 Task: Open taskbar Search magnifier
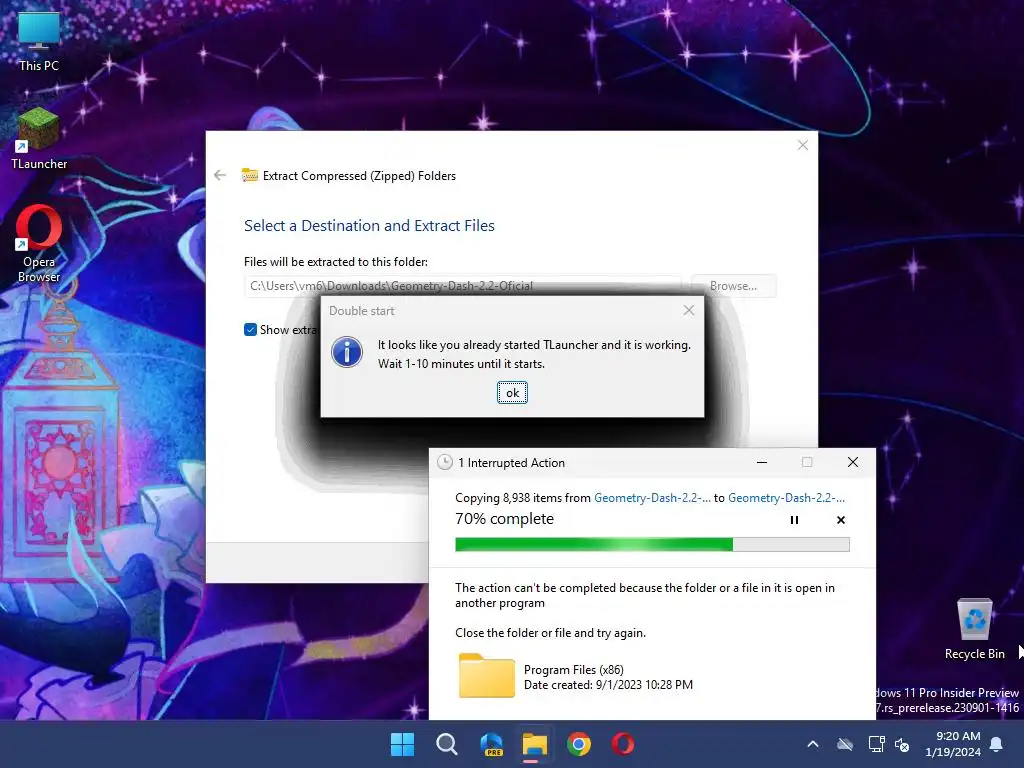447,744
